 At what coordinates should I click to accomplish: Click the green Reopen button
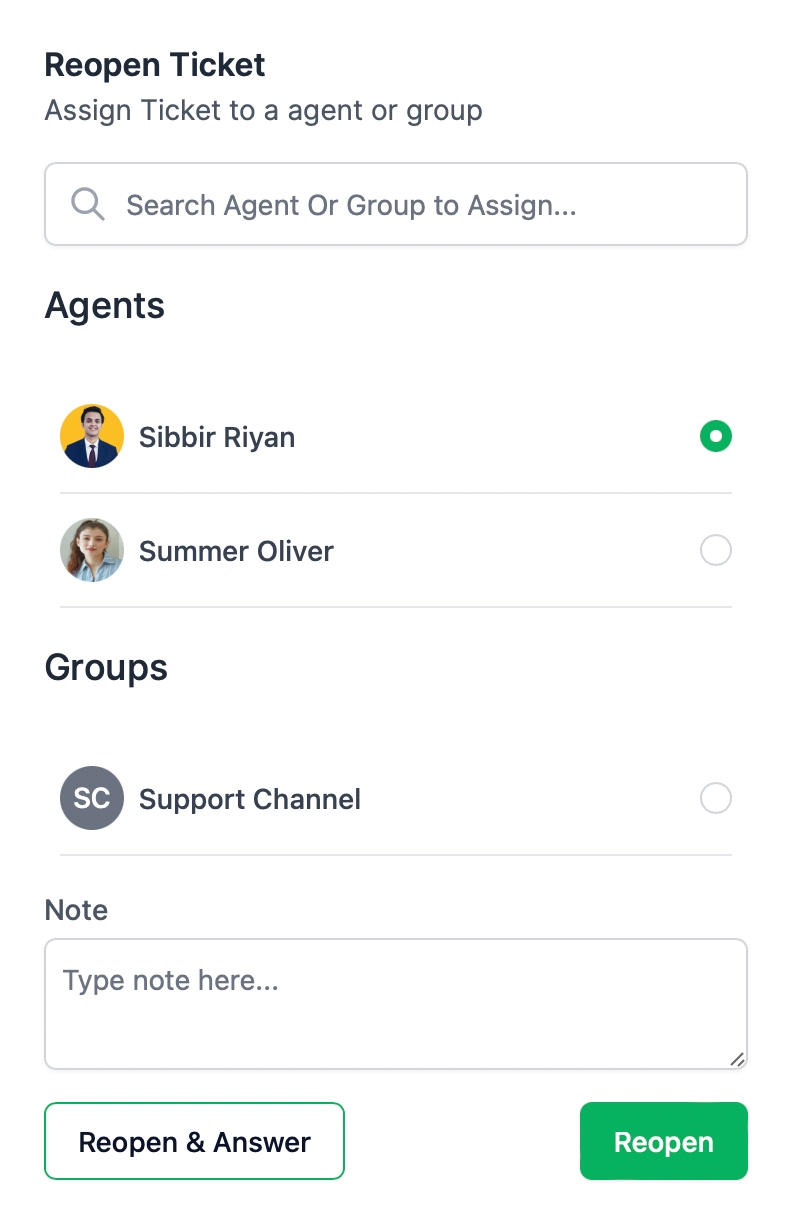[x=664, y=1141]
